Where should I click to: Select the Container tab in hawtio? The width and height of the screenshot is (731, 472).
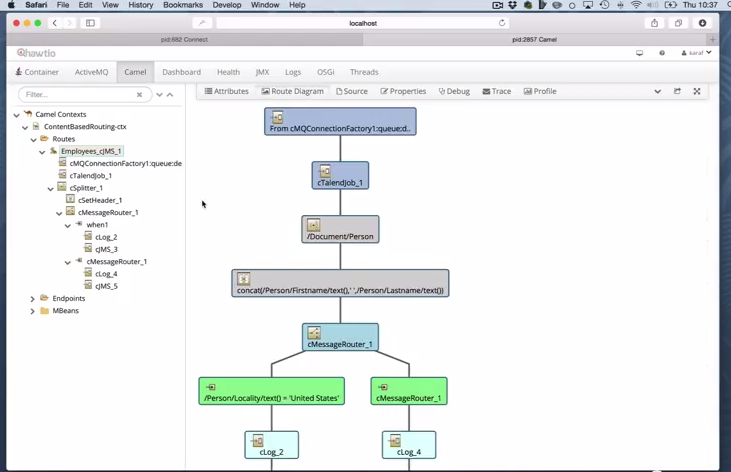tap(37, 72)
